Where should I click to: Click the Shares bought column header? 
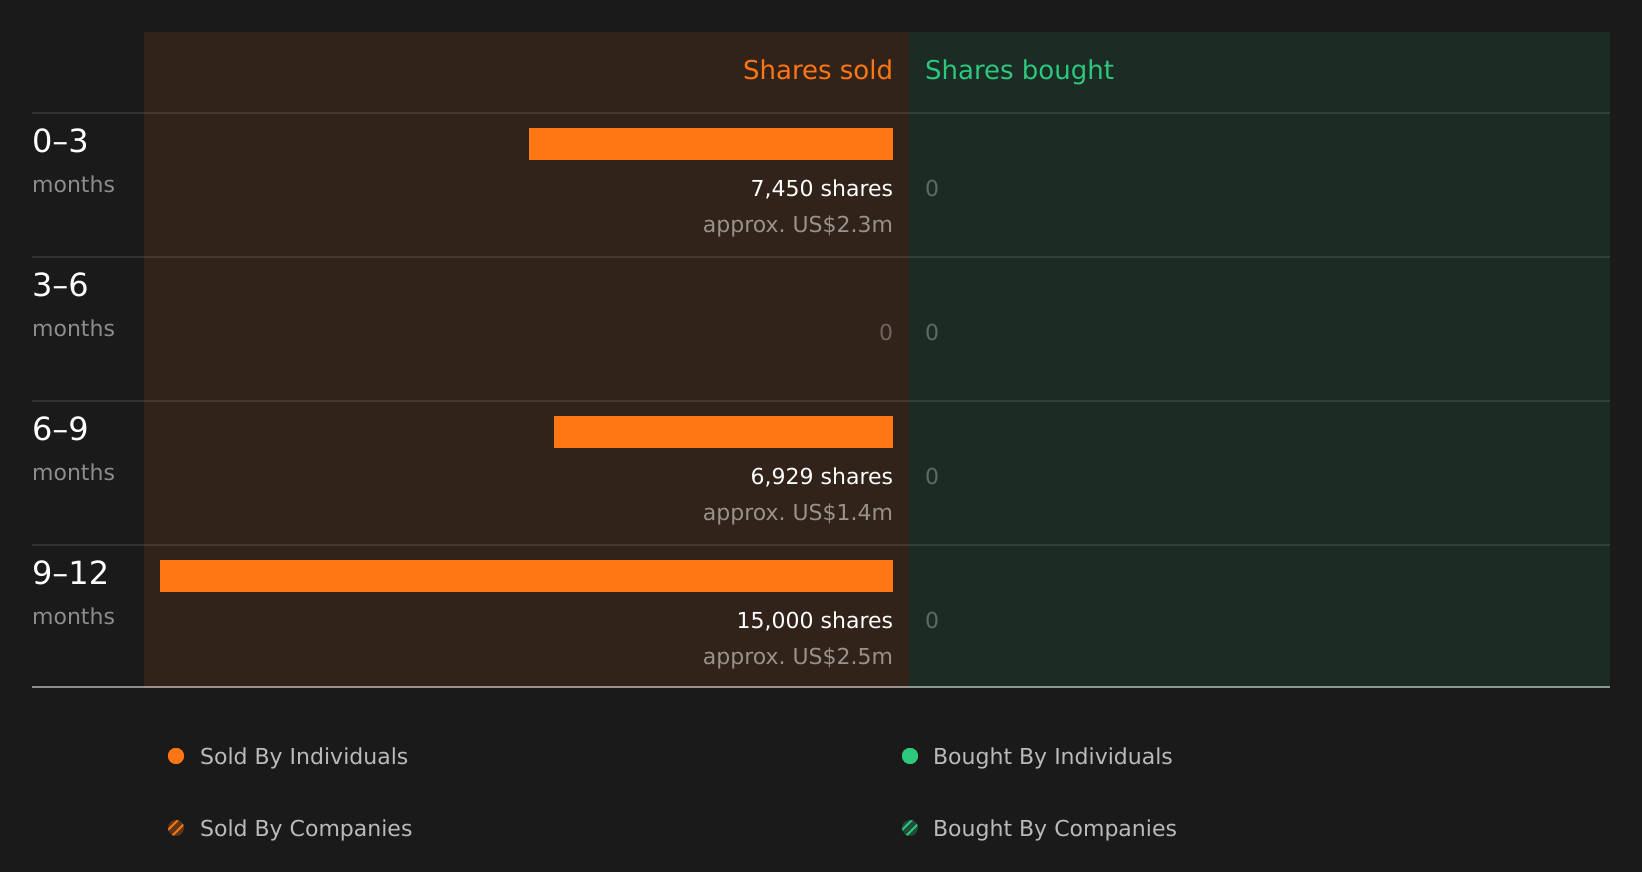point(1019,70)
